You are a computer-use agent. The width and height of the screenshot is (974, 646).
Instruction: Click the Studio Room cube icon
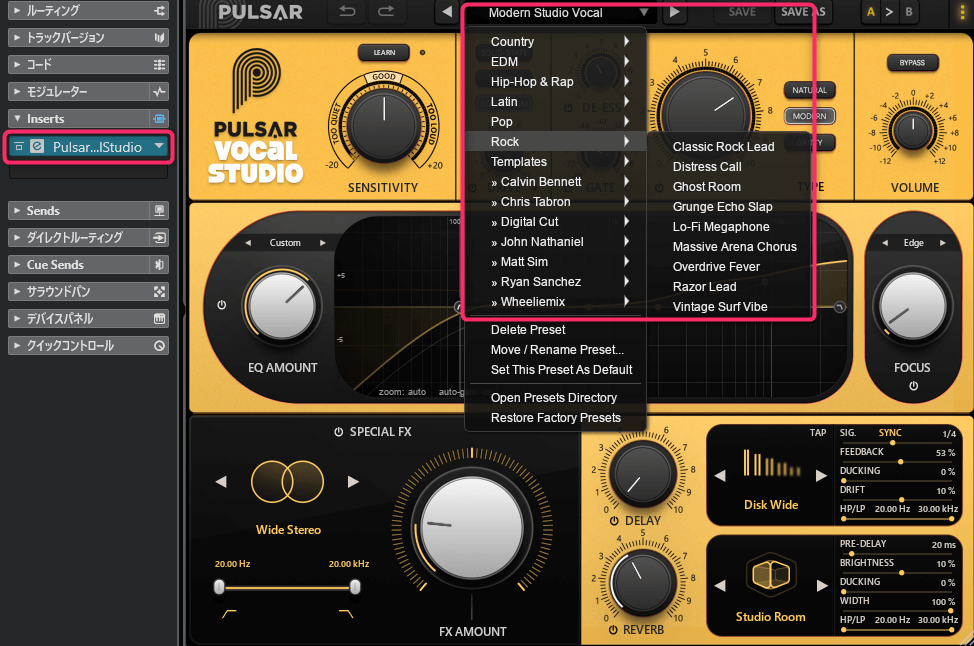770,573
